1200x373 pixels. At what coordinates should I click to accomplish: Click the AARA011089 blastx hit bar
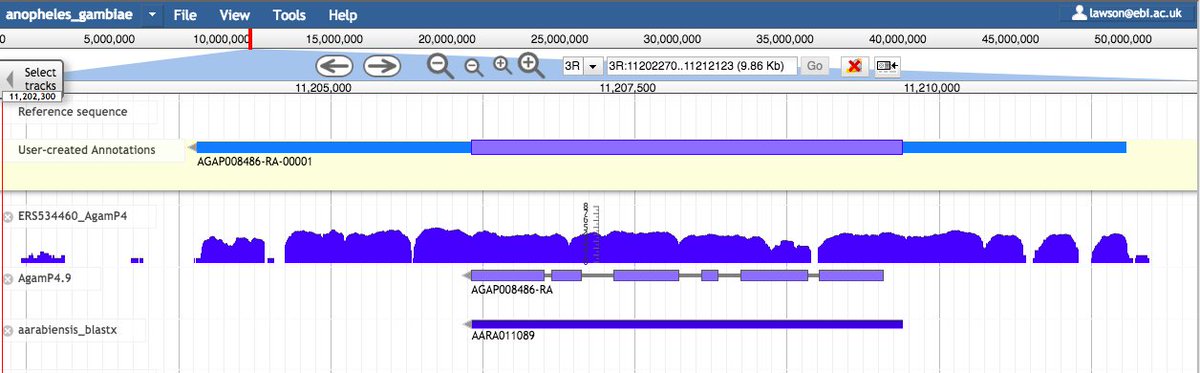coord(686,324)
